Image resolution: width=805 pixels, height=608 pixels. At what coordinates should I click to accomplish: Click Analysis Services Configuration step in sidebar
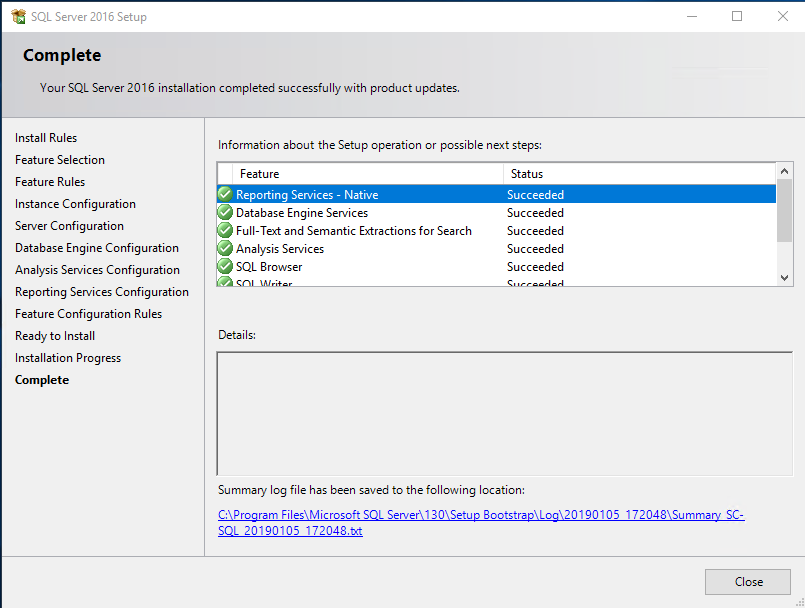click(x=97, y=270)
